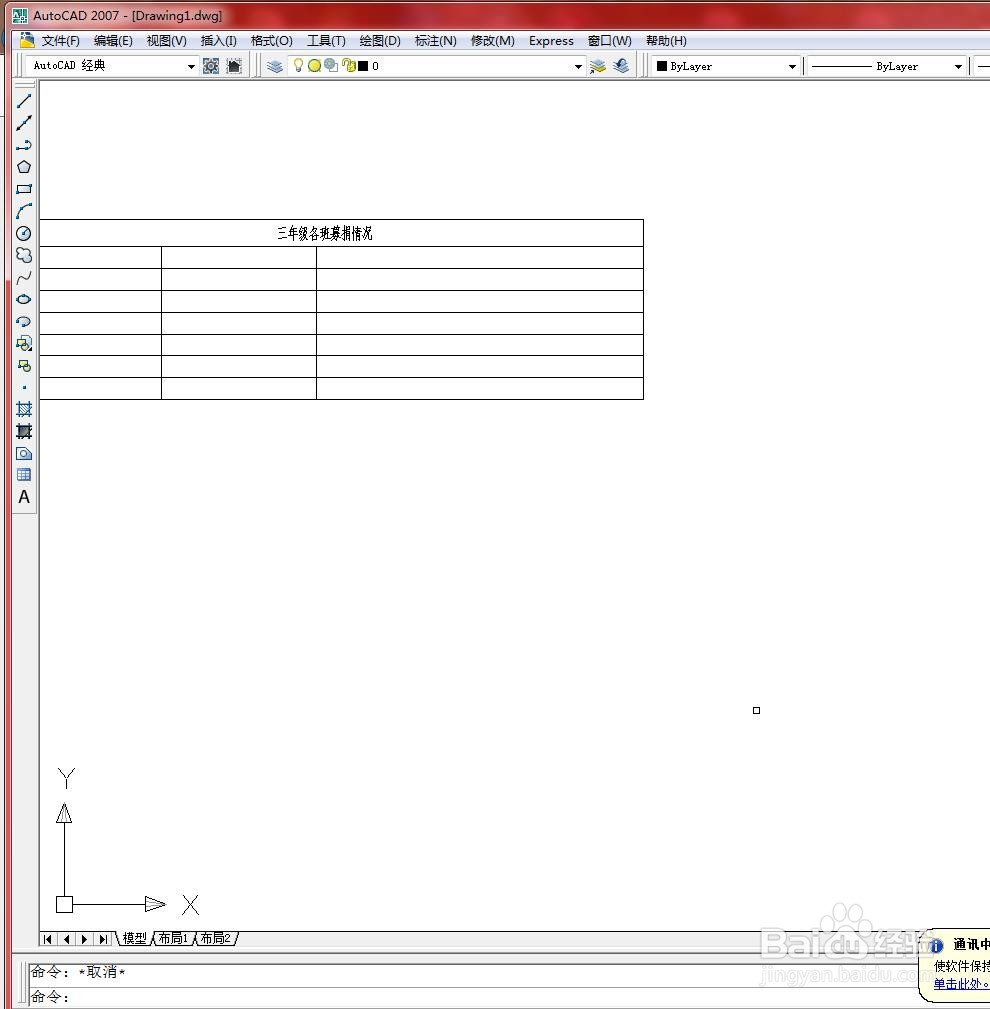Expand the ByLayer color dropdown

[792, 66]
